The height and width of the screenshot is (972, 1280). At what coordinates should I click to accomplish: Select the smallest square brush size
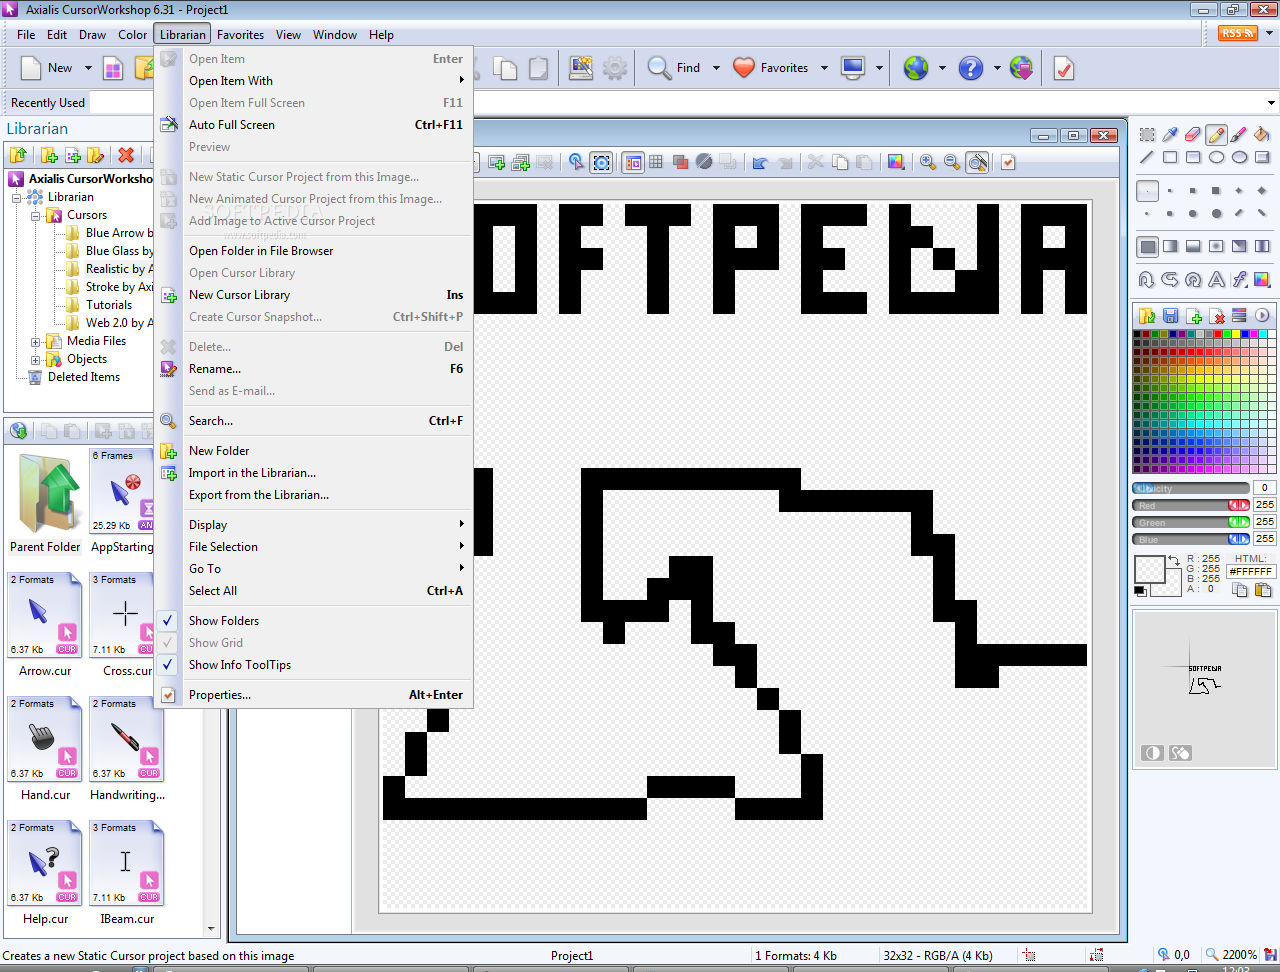tap(1147, 190)
